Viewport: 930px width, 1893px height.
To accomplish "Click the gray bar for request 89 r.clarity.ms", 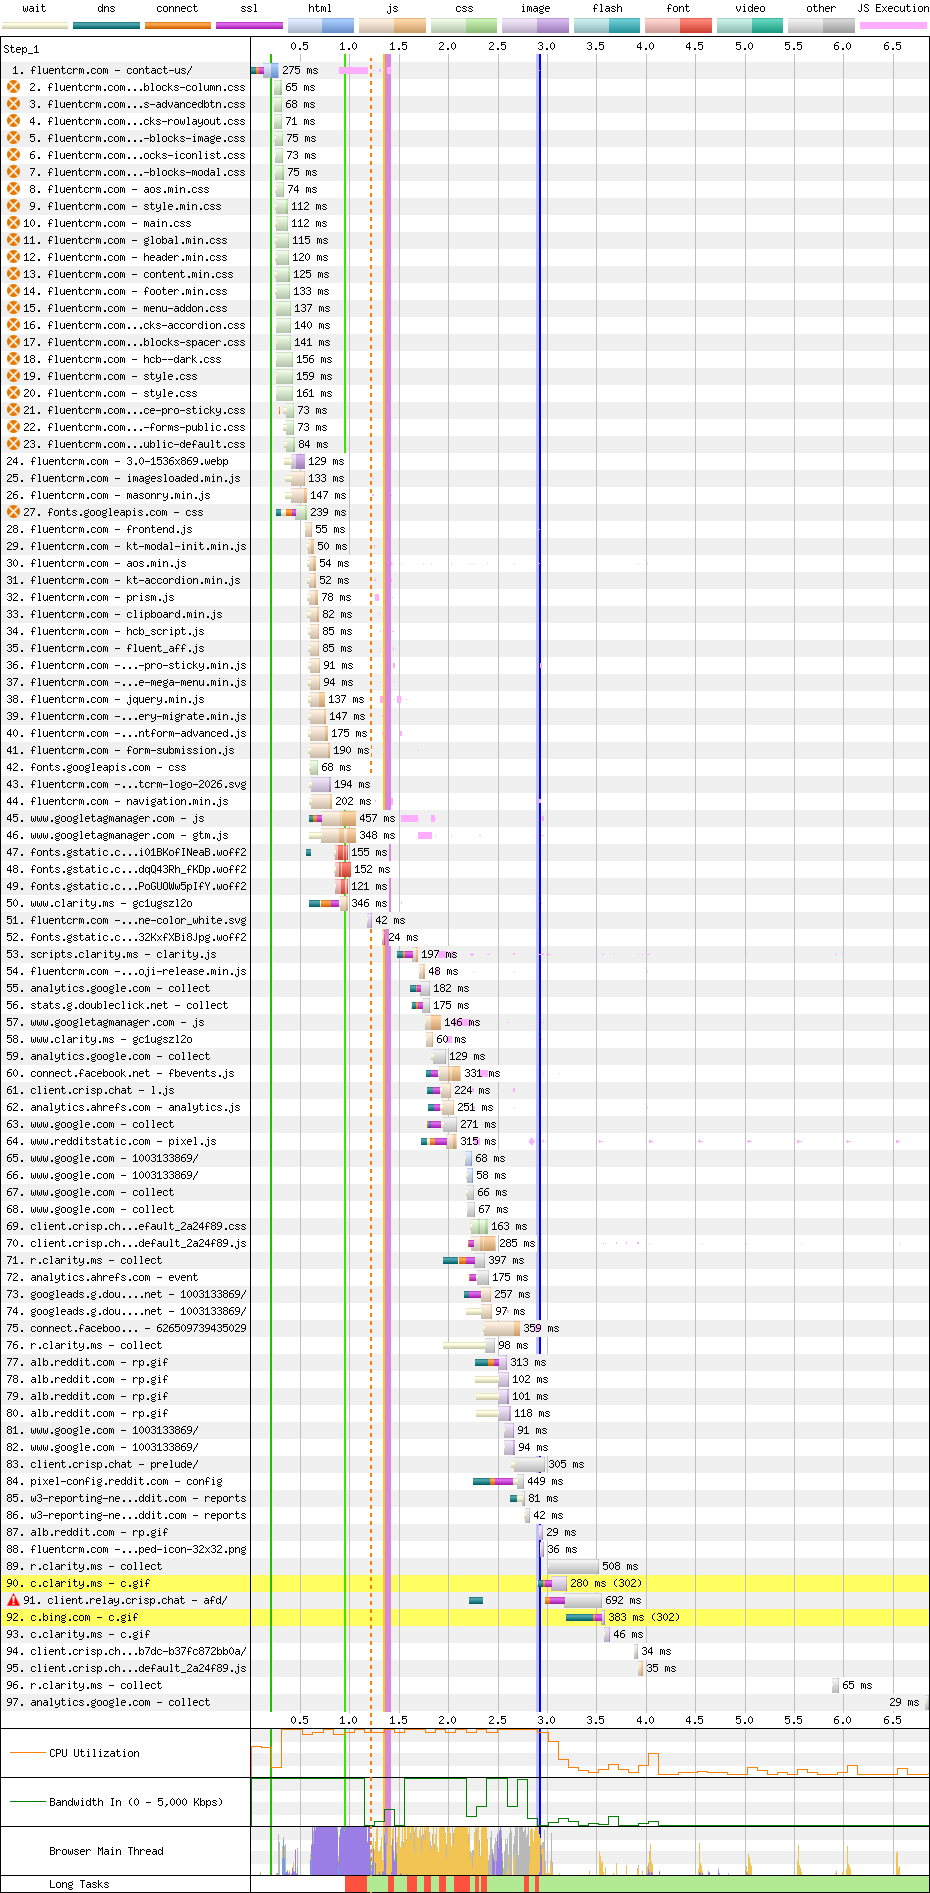I will click(x=572, y=1566).
